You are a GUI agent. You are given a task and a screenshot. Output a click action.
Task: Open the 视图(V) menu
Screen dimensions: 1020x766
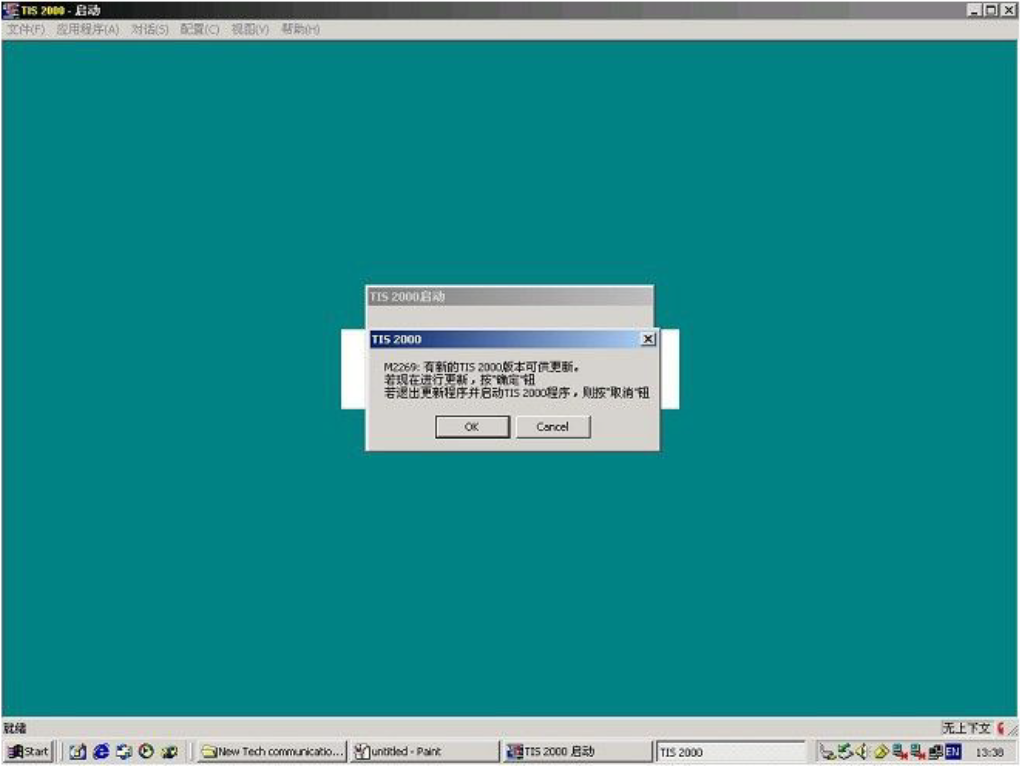(x=250, y=29)
